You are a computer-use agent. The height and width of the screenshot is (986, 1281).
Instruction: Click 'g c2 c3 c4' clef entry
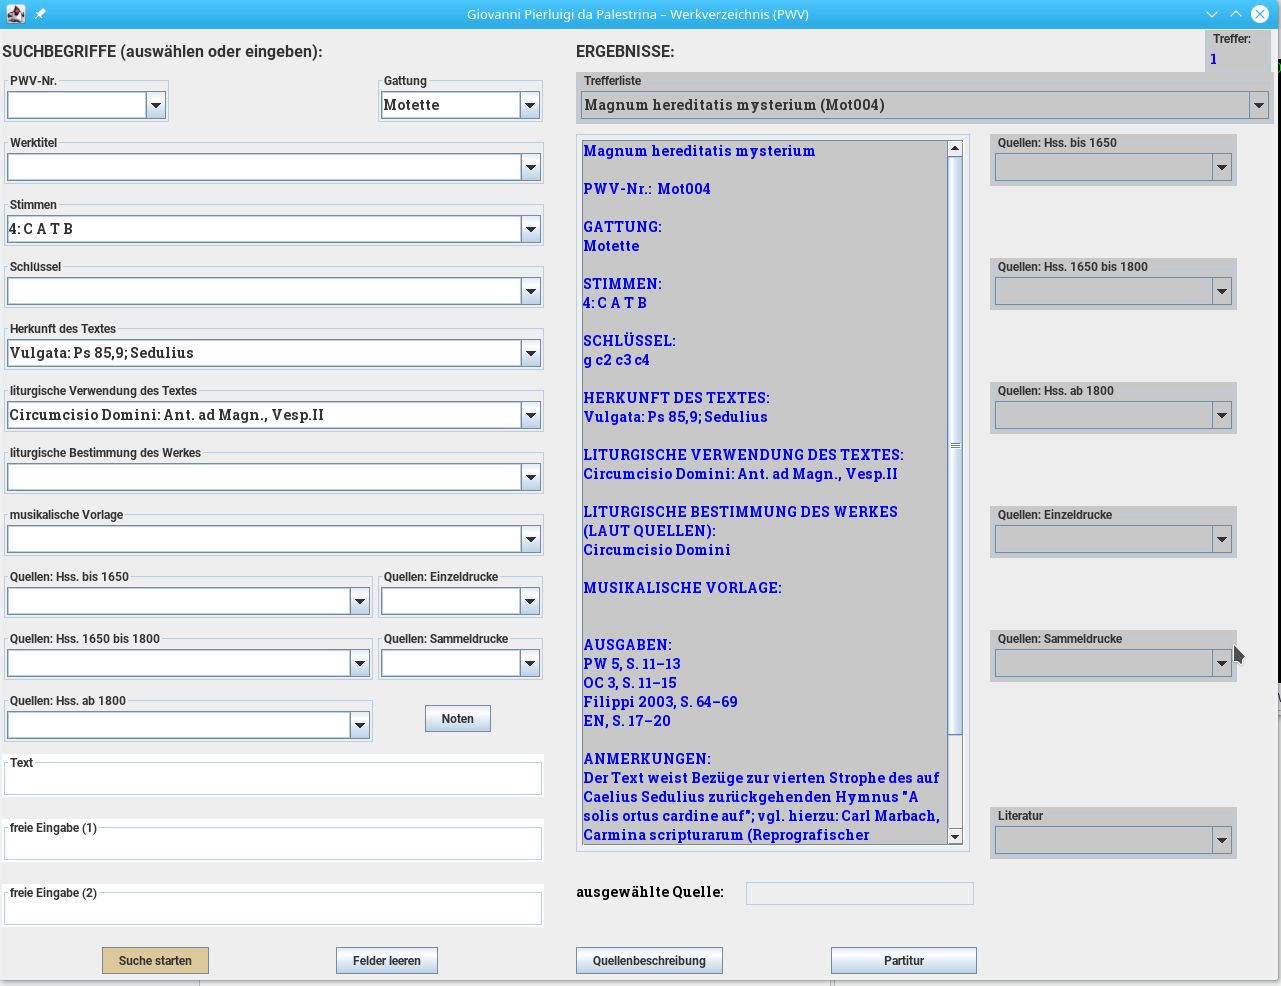point(616,360)
